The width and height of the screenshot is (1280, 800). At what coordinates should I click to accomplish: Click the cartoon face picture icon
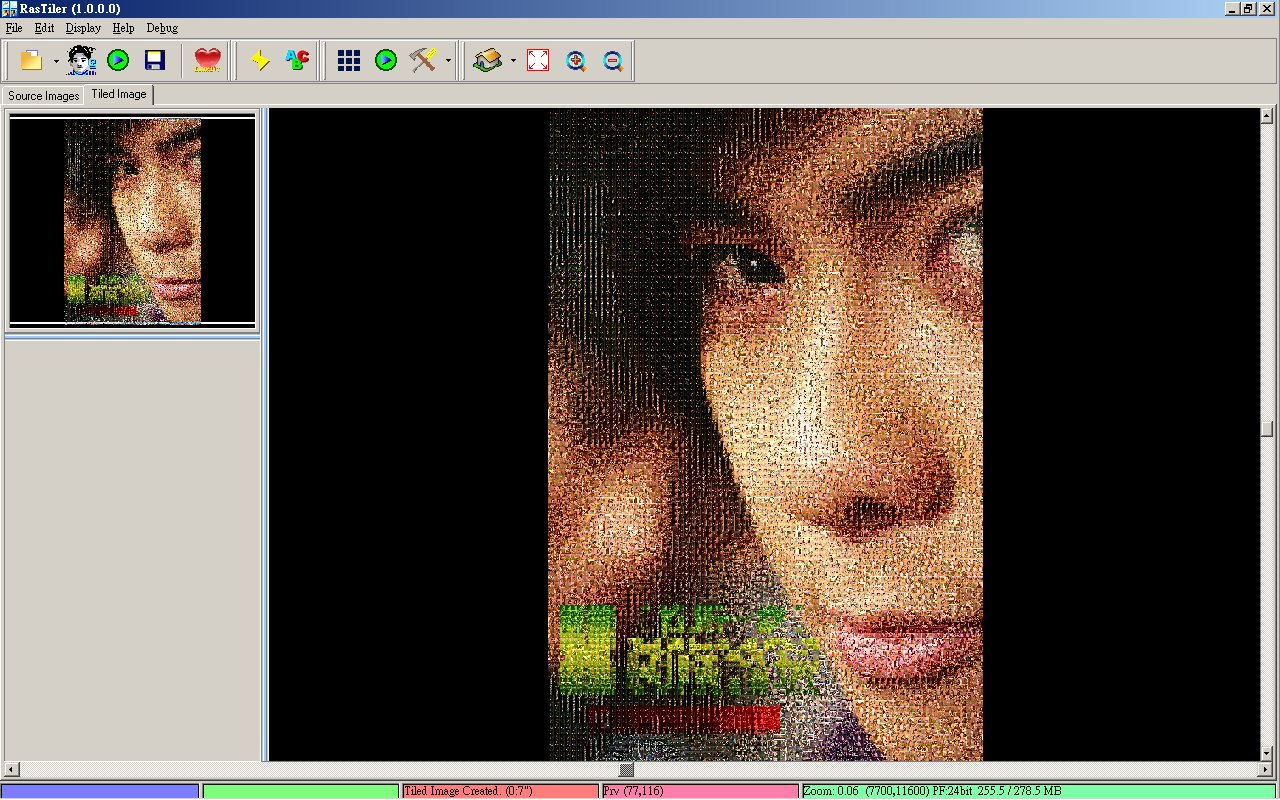(81, 60)
